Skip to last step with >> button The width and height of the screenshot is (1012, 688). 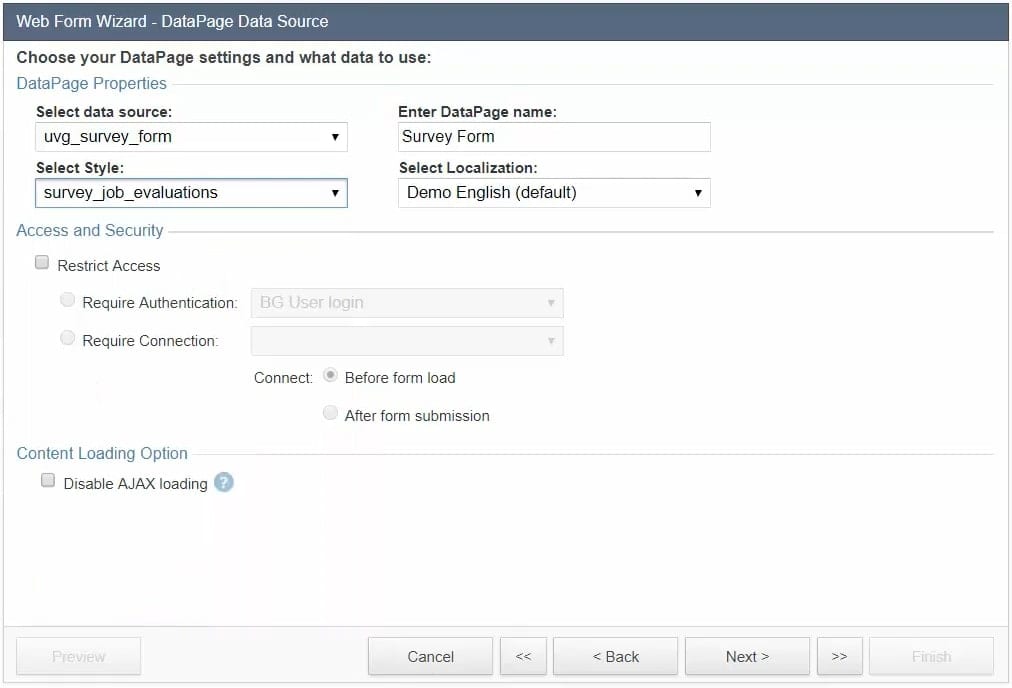(x=839, y=657)
